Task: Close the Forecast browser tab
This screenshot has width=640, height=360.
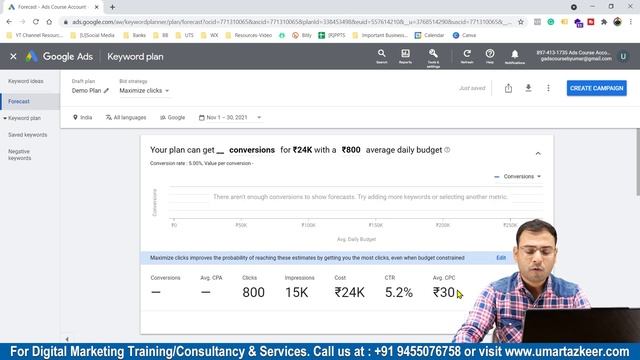Action: (97, 7)
